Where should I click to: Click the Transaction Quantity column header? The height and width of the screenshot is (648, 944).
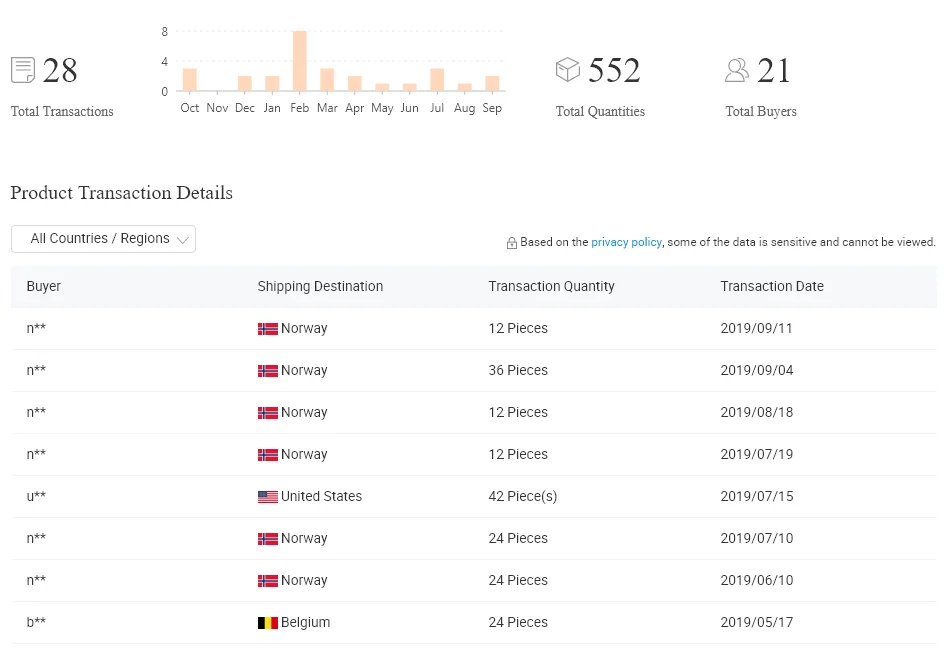pos(551,287)
